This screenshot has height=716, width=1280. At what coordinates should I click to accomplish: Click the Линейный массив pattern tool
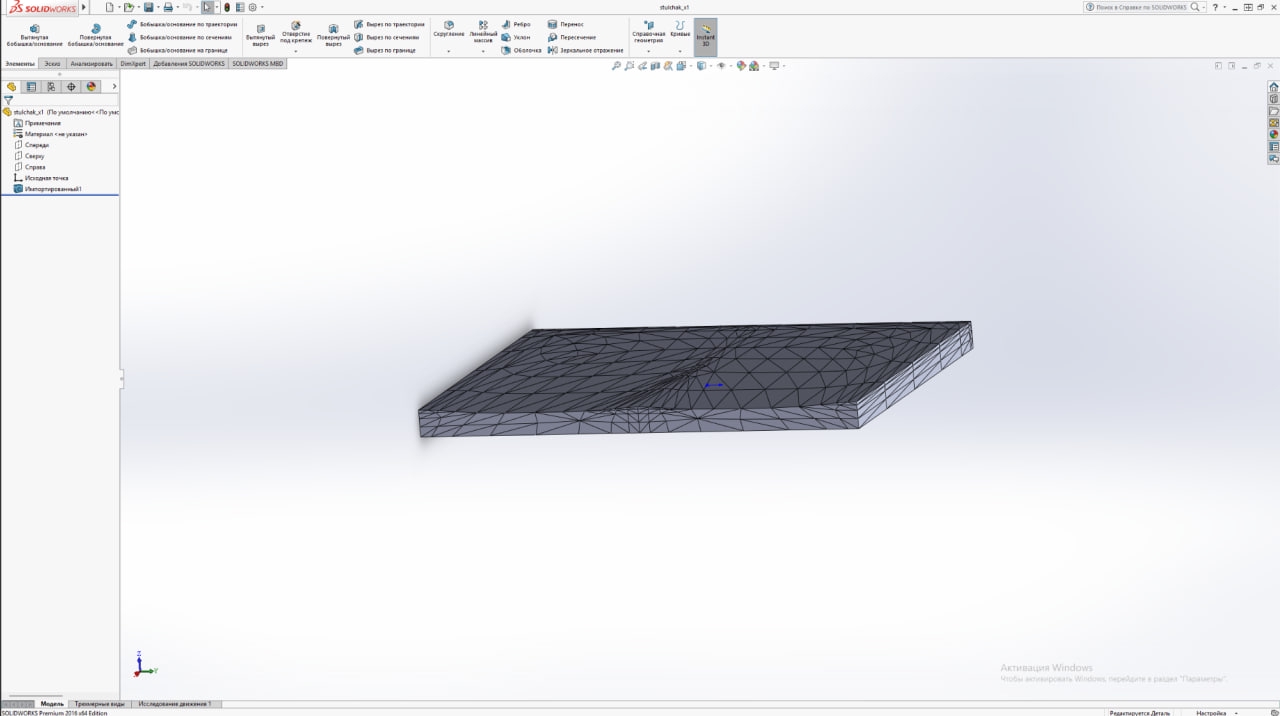483,31
